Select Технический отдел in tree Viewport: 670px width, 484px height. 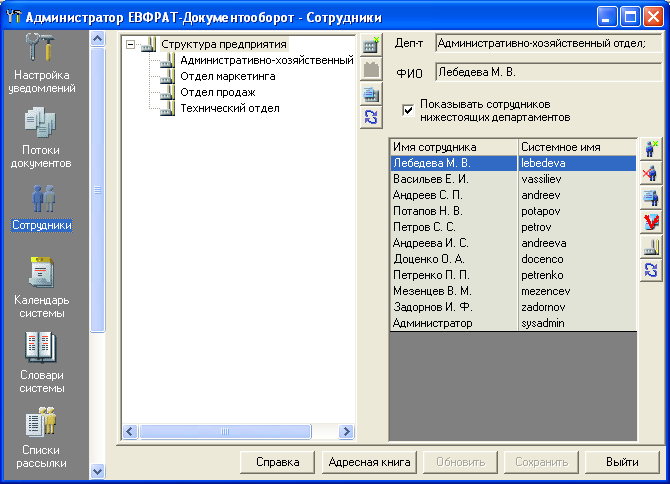(230, 109)
